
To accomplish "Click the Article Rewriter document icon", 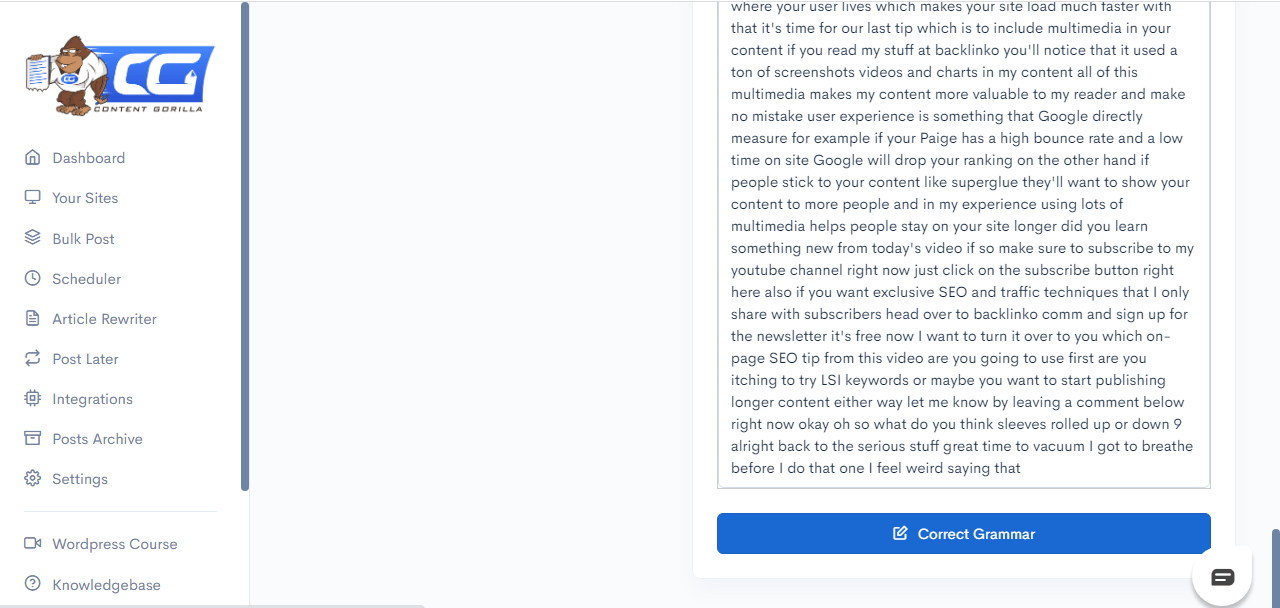I will [33, 318].
